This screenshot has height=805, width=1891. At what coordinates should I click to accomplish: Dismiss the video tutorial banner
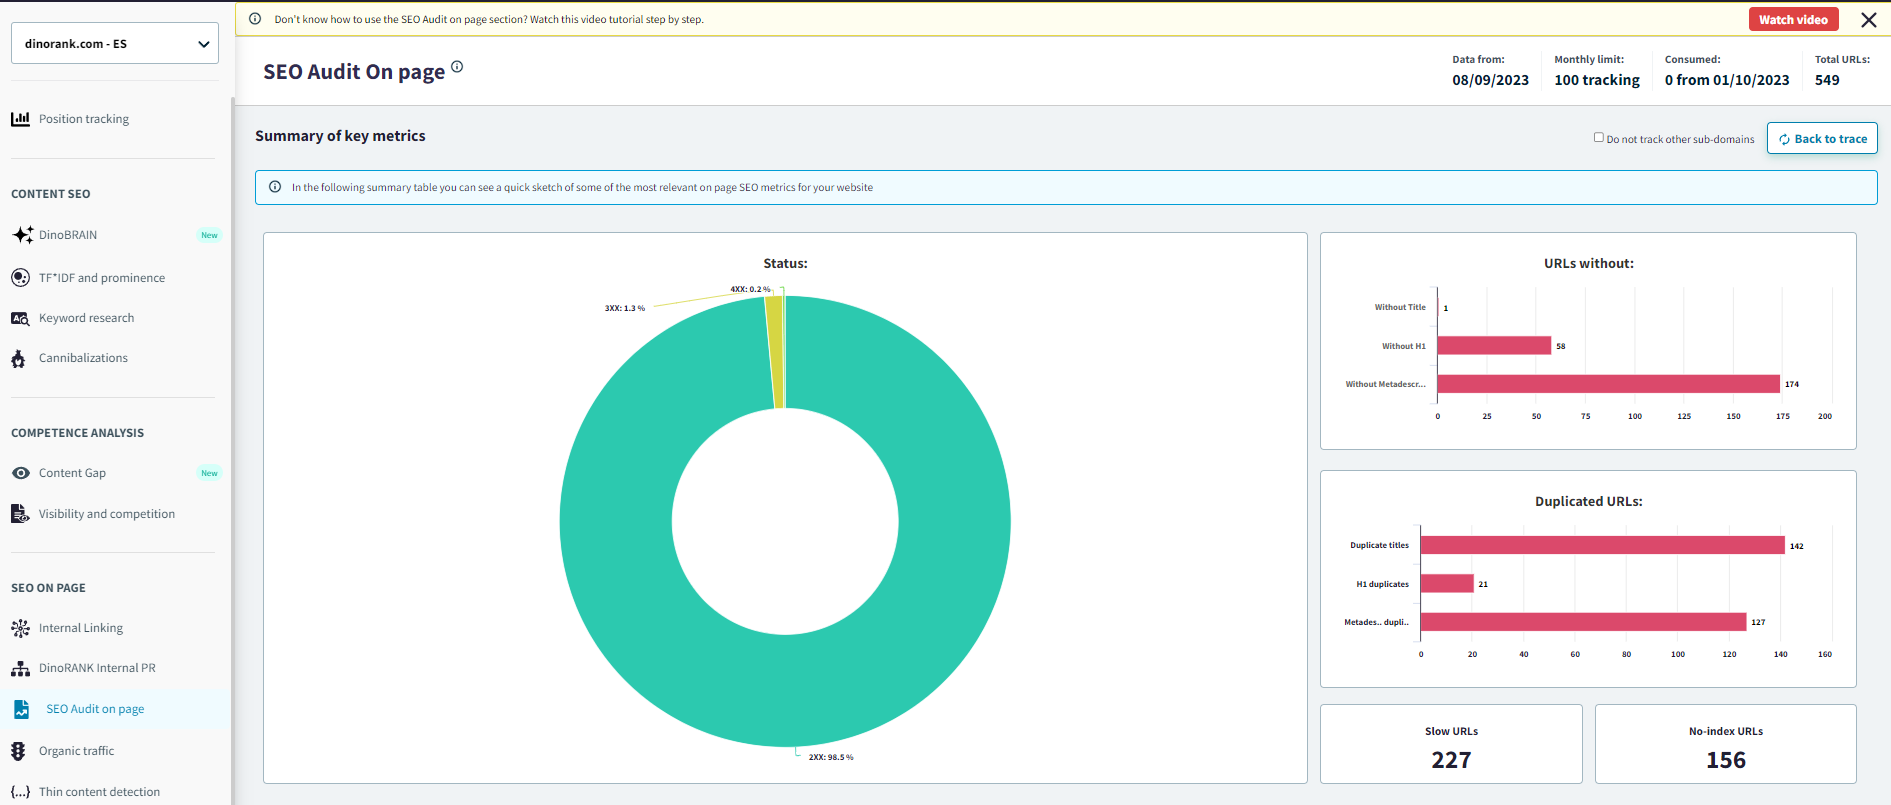[x=1868, y=20]
